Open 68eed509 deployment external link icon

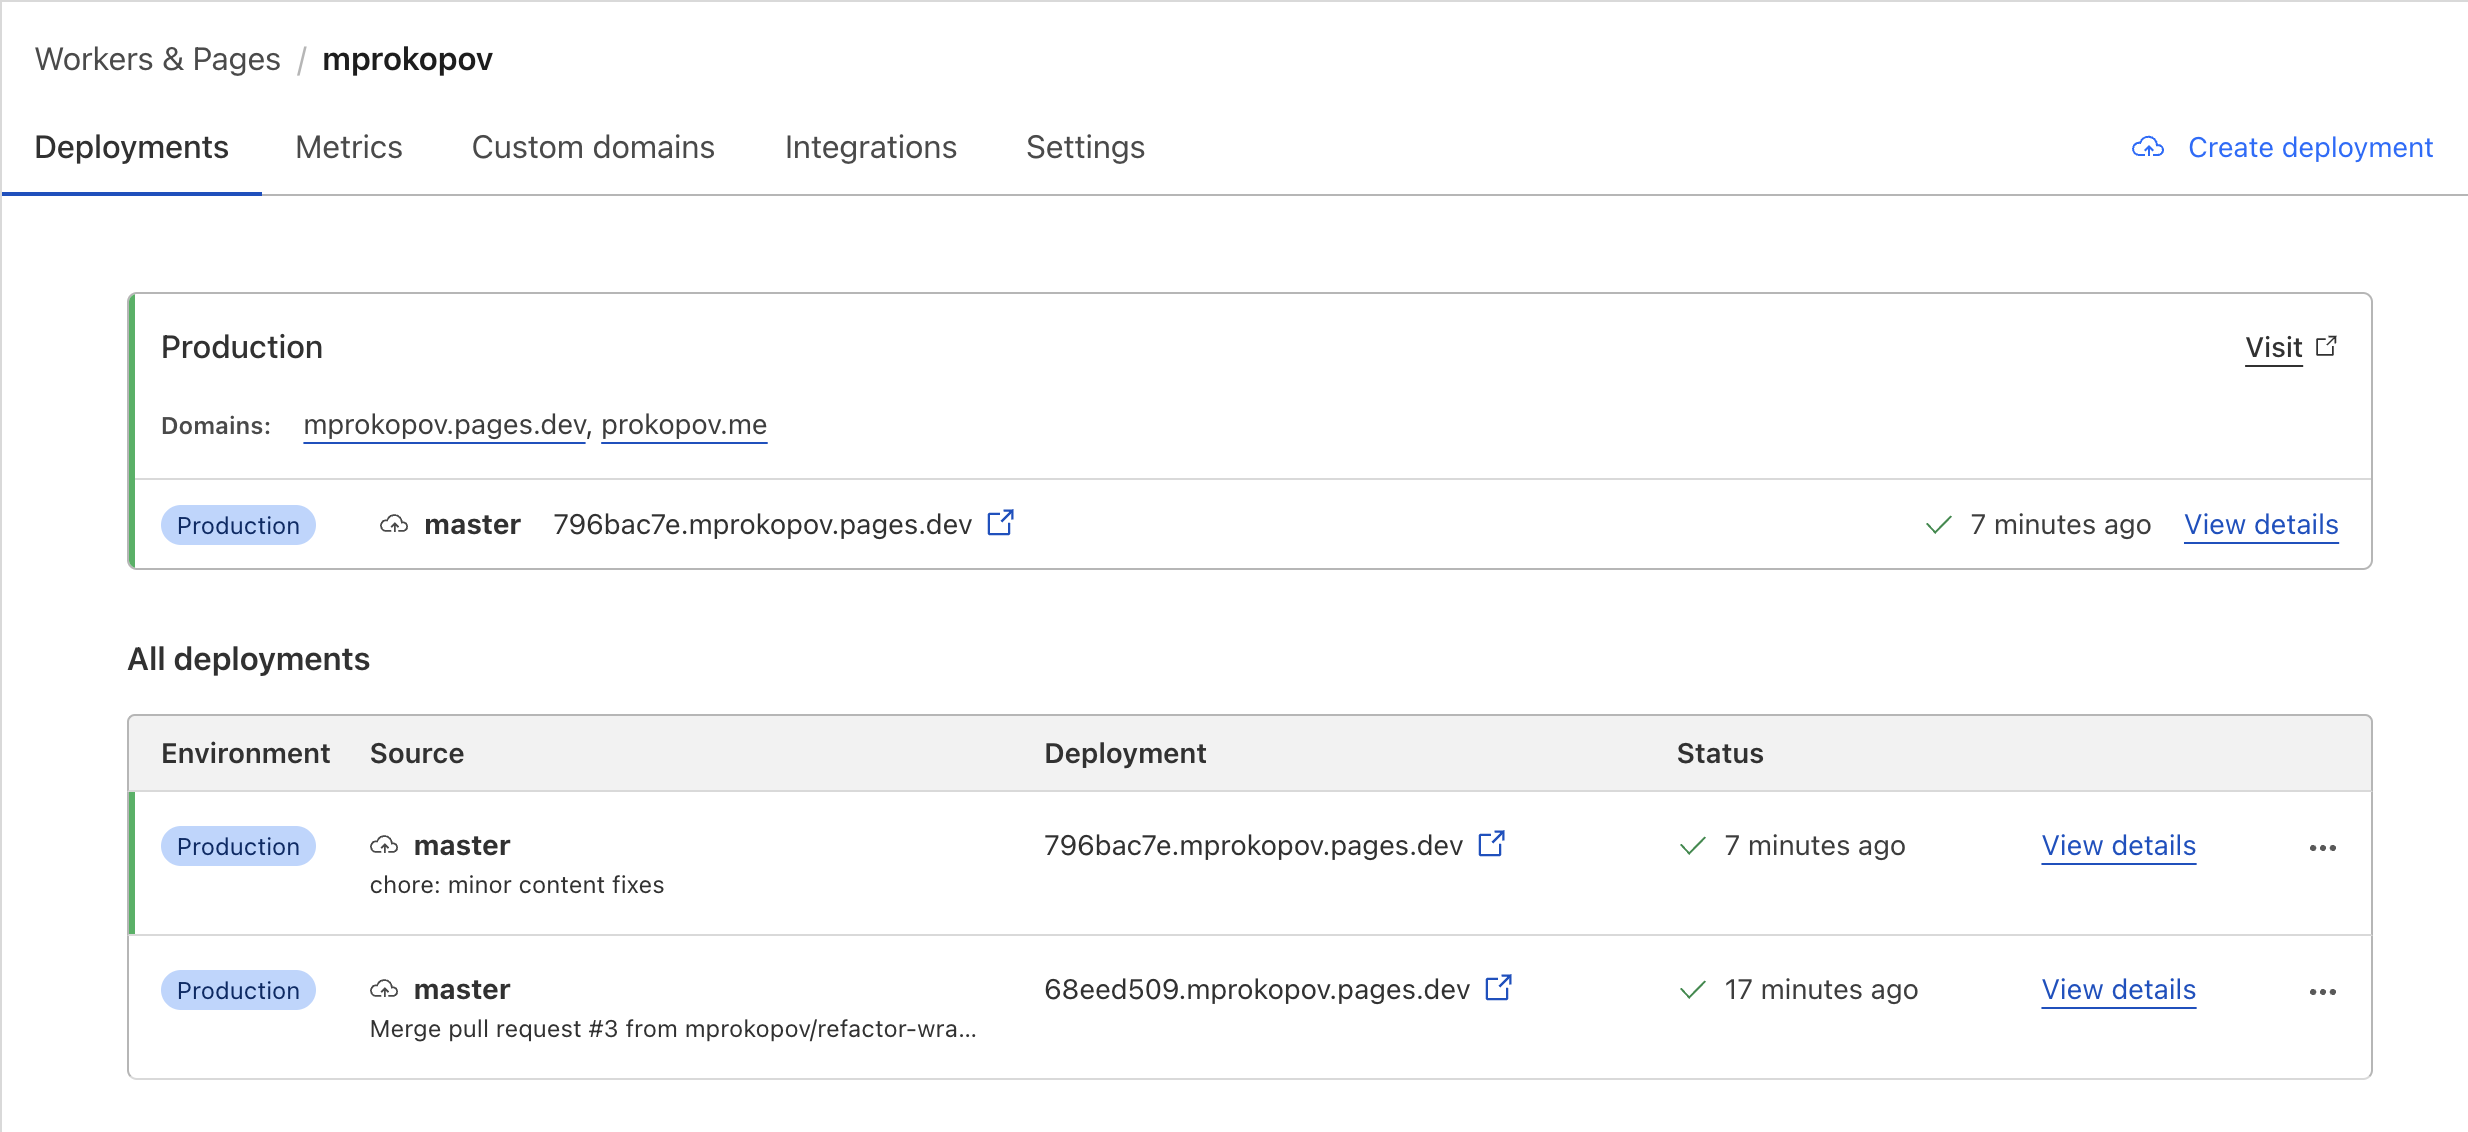point(1498,988)
